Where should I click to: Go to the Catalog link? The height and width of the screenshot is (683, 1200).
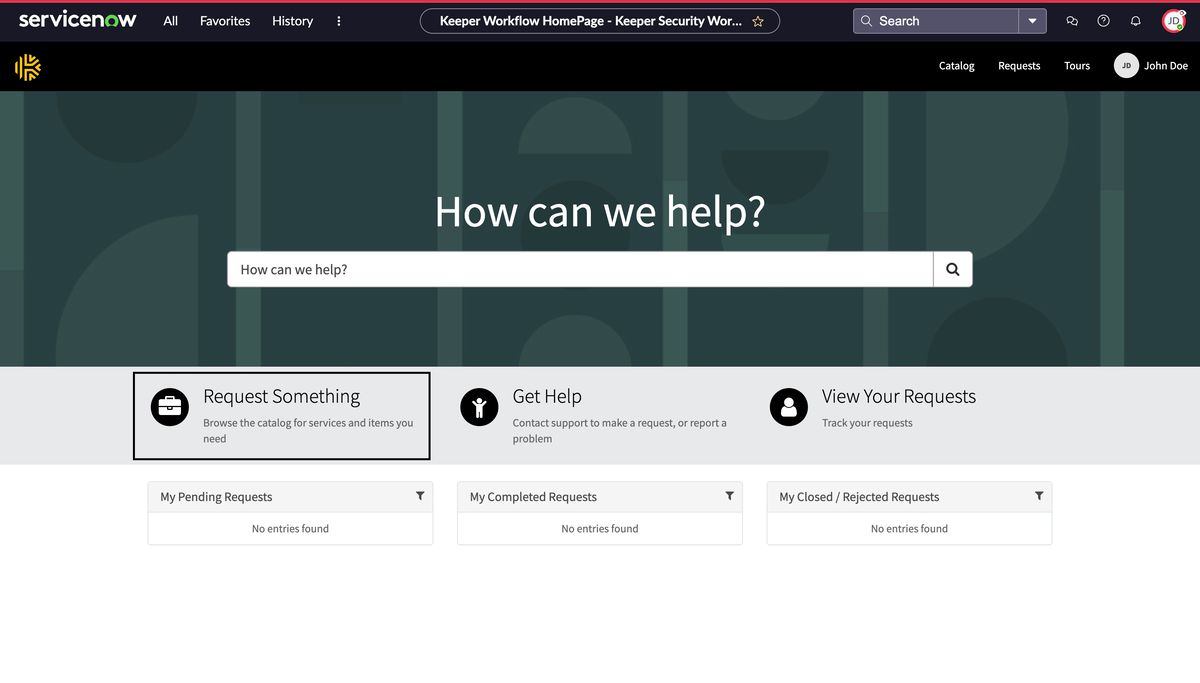point(956,66)
